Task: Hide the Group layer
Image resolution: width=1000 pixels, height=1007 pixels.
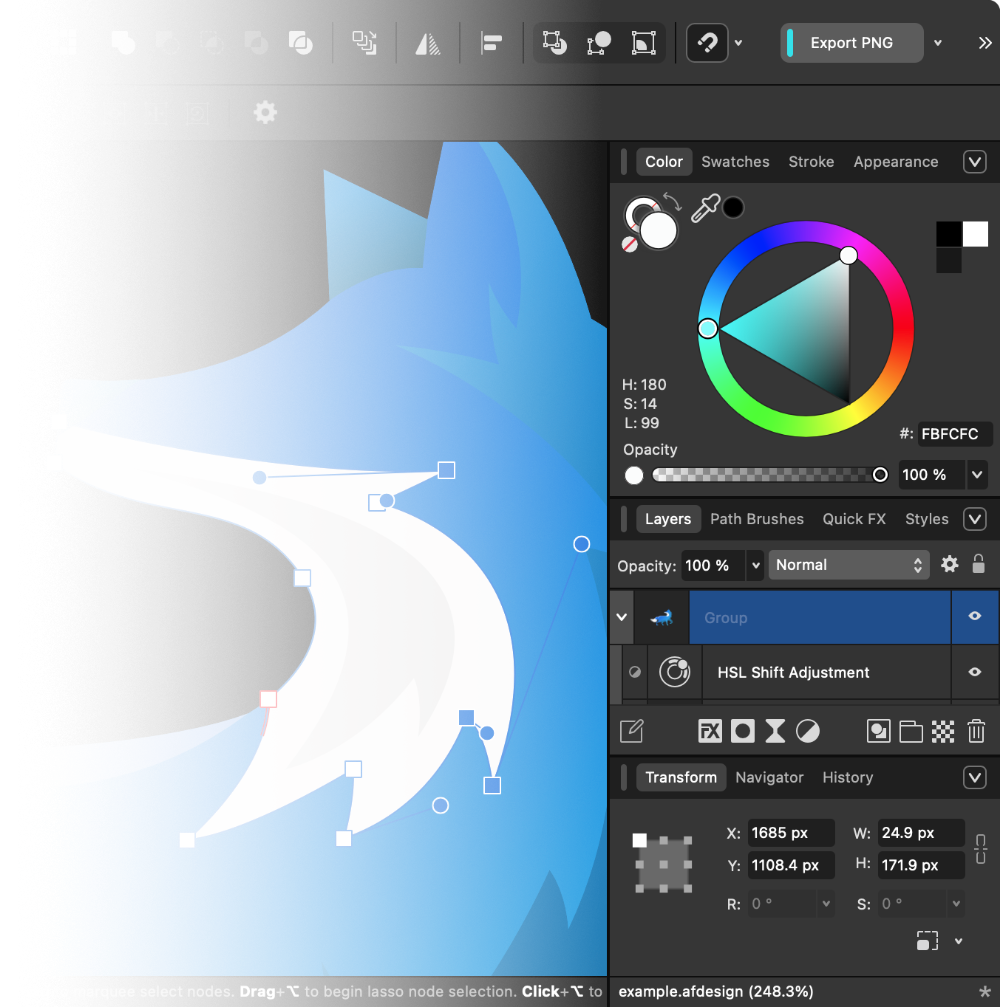Action: pyautogui.click(x=974, y=617)
